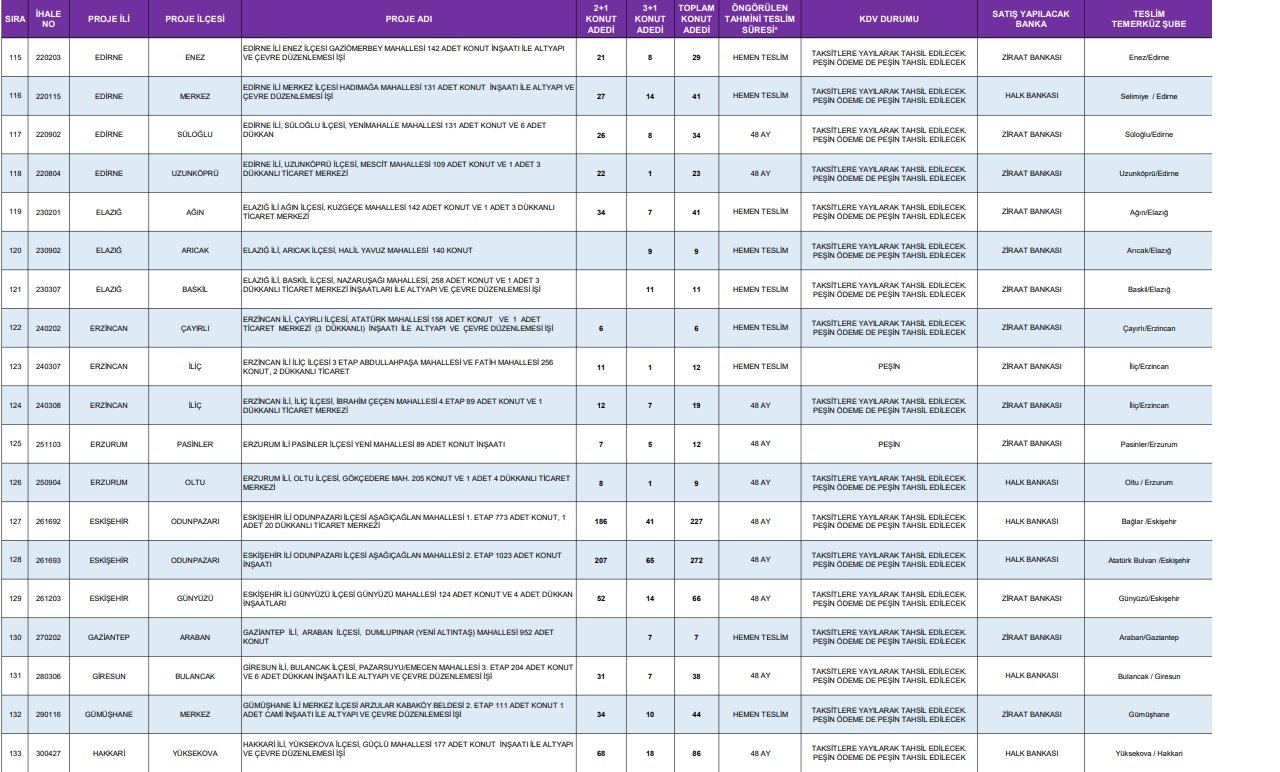Select total 272 in row 128

click(696, 560)
